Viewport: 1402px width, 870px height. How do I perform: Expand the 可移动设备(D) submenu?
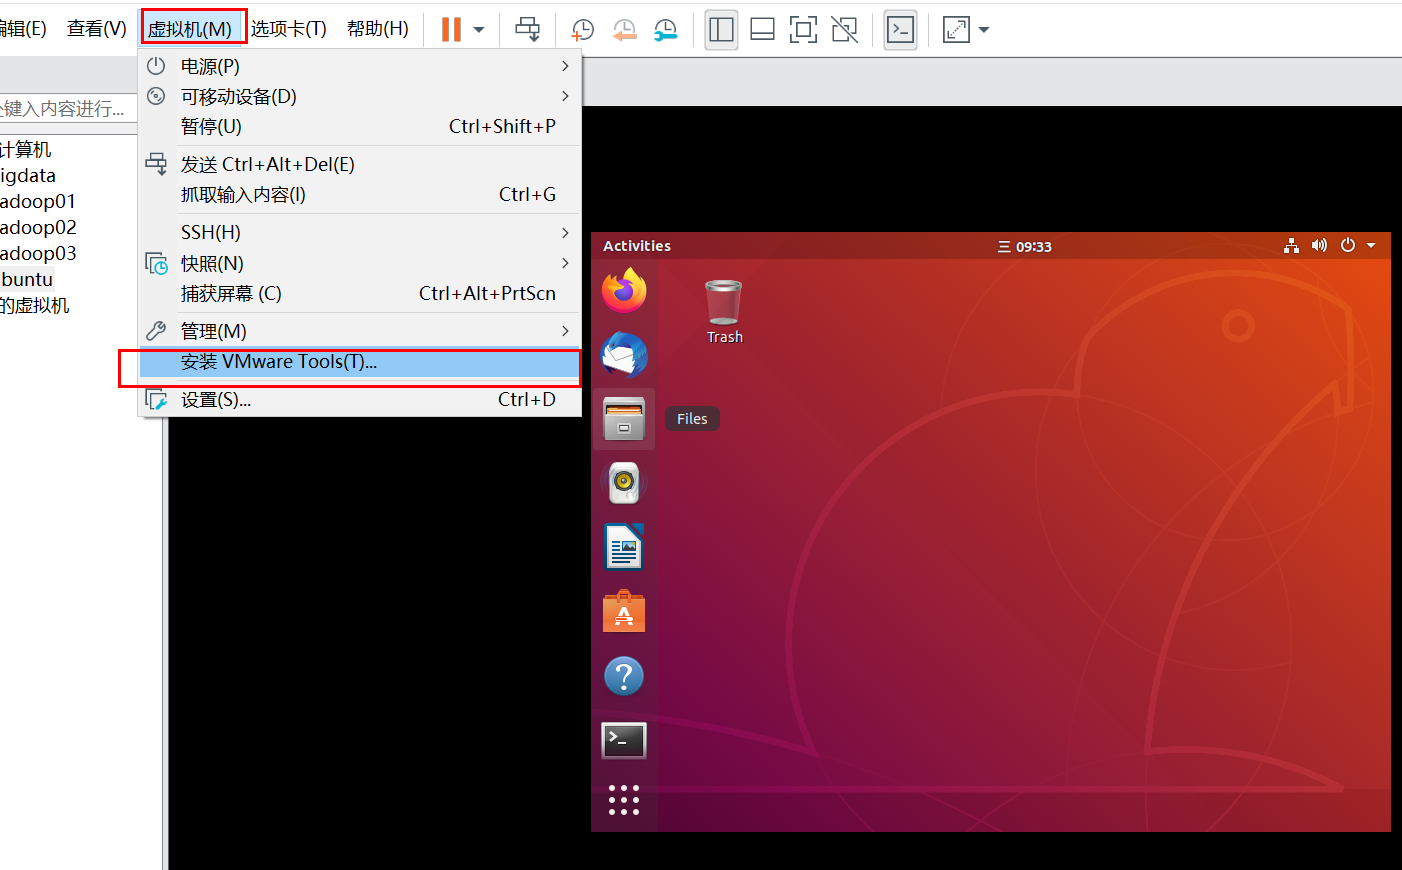coord(360,97)
